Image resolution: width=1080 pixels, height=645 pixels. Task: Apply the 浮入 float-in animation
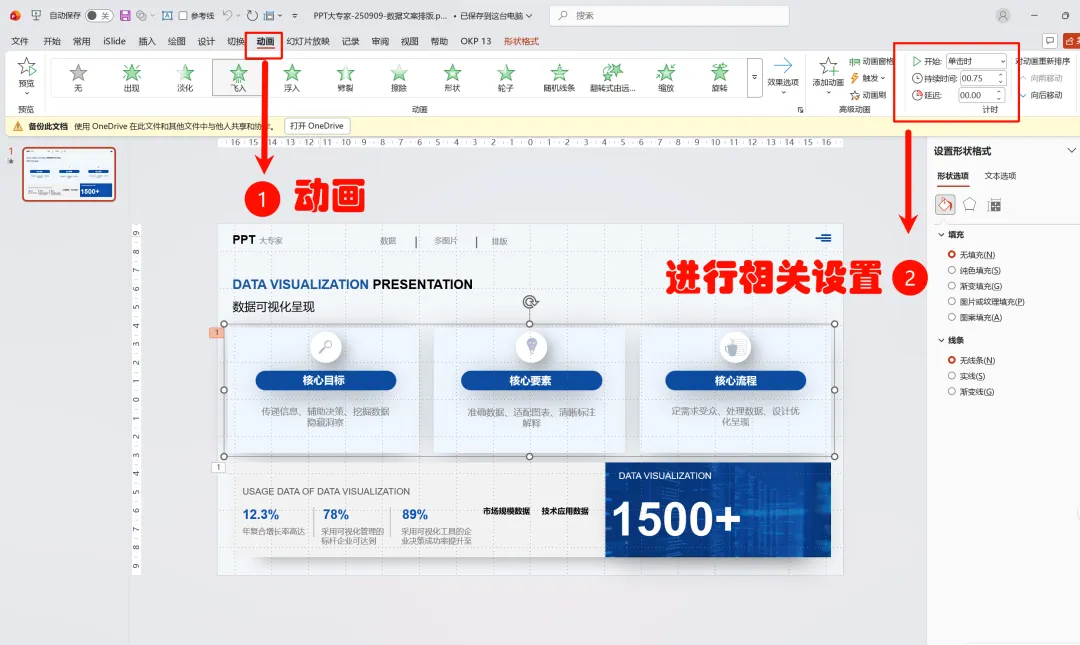pos(292,77)
